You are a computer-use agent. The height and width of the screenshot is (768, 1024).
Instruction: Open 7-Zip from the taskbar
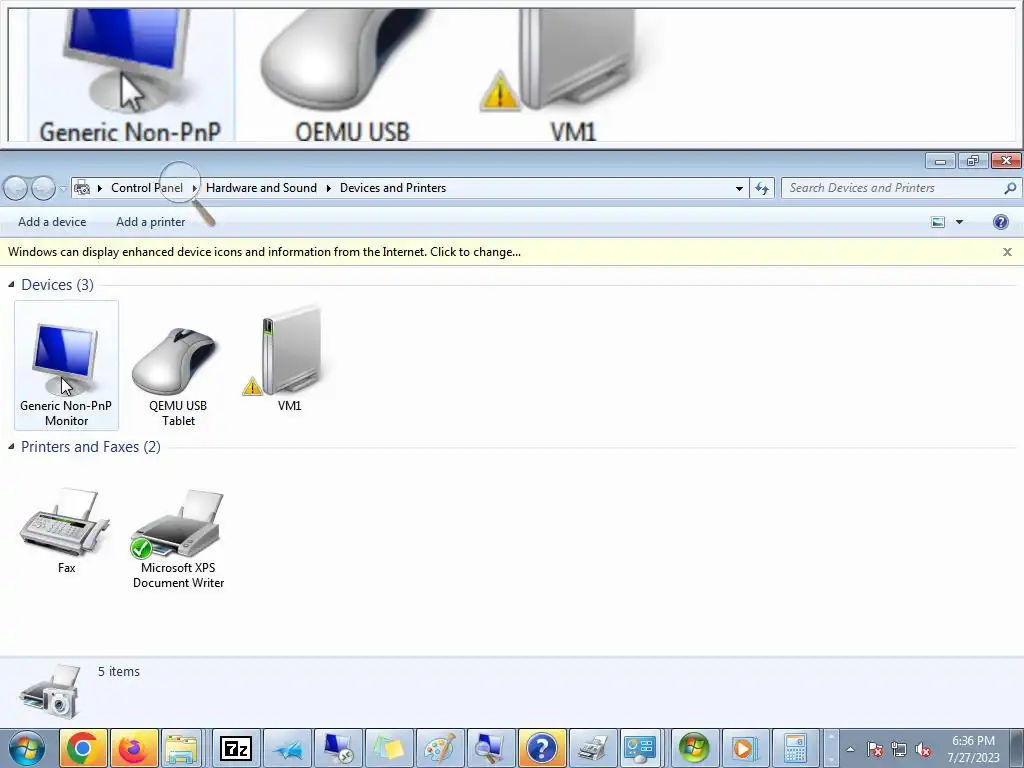click(x=235, y=748)
